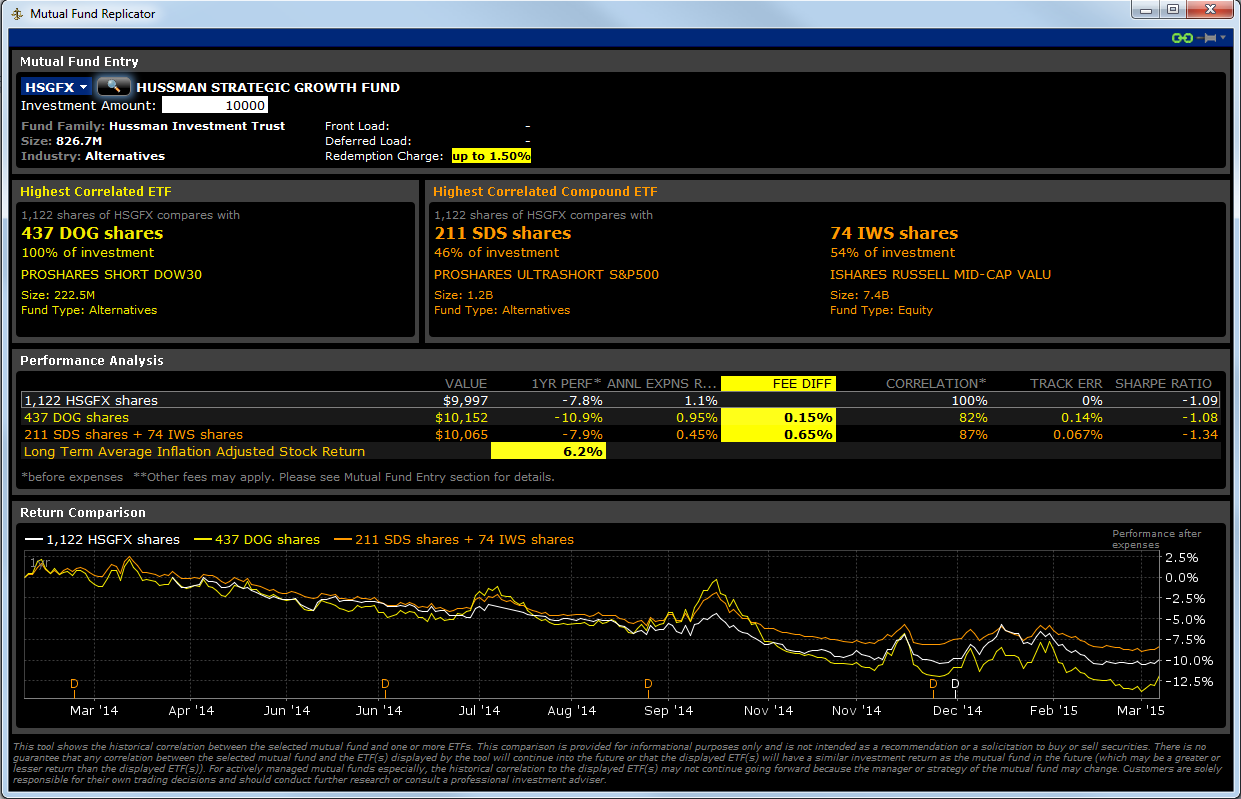Click the VALUE column header
Image resolution: width=1241 pixels, height=799 pixels.
pyautogui.click(x=466, y=383)
